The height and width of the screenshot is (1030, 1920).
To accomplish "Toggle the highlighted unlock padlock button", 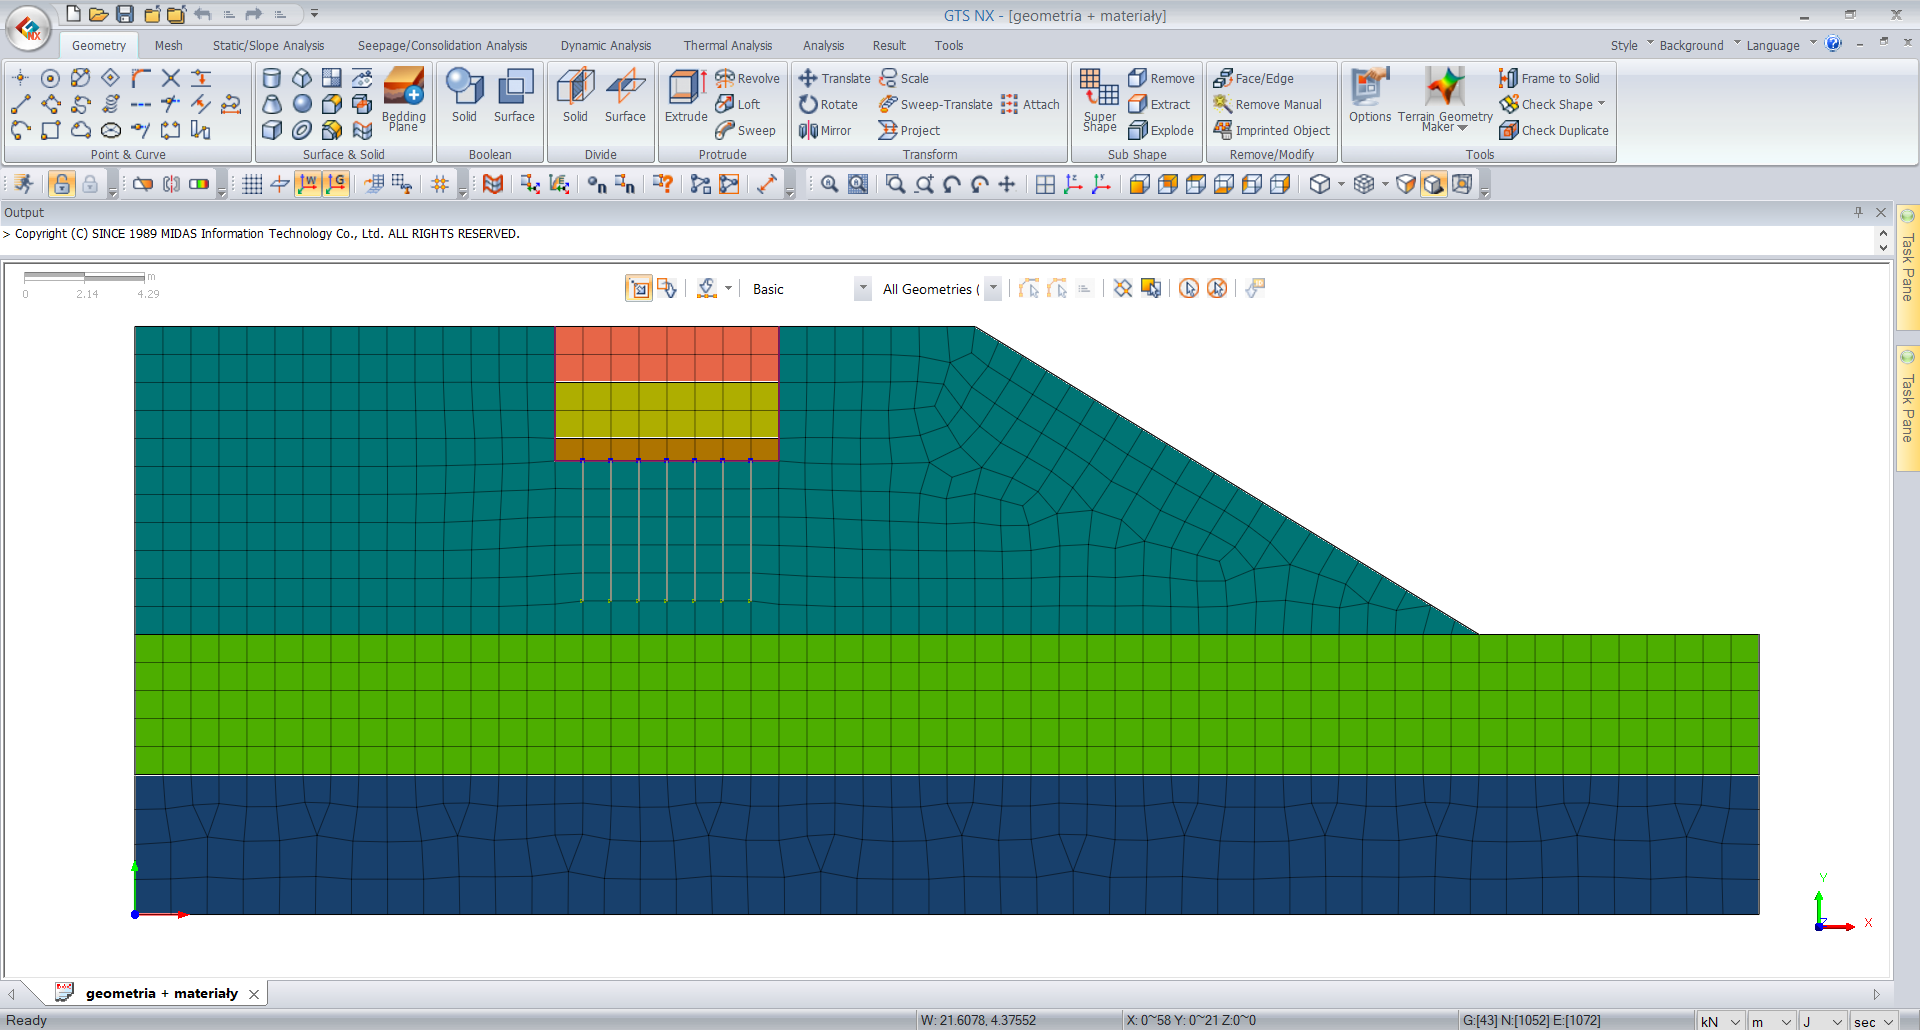I will [x=61, y=184].
